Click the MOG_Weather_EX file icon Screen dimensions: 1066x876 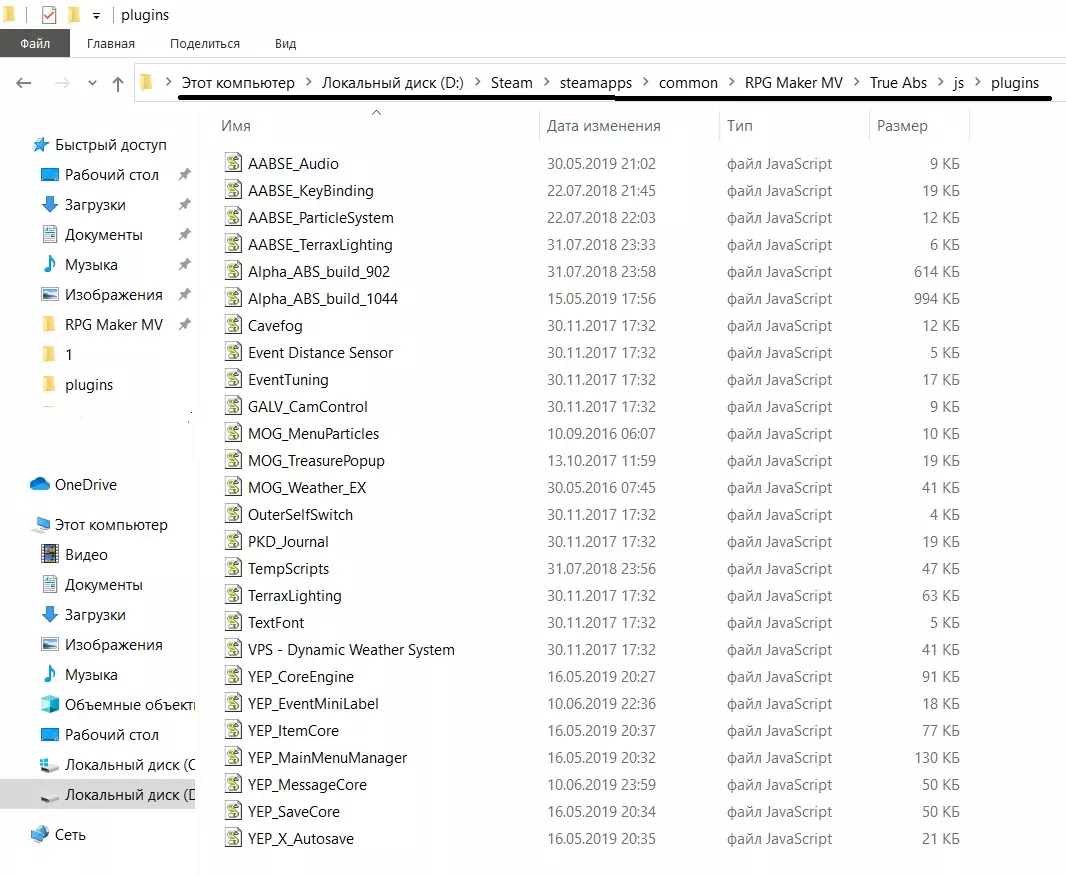[233, 487]
